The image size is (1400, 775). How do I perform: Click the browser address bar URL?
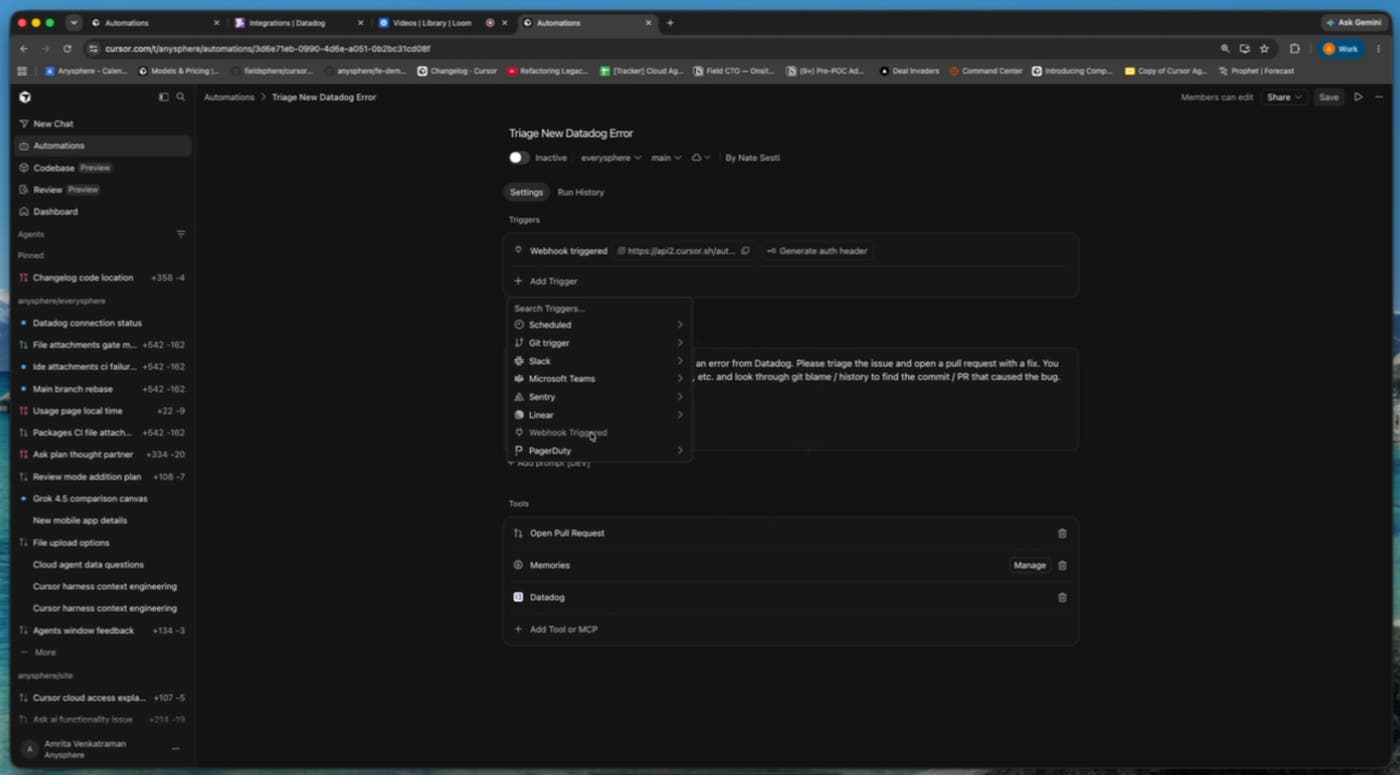[268, 48]
